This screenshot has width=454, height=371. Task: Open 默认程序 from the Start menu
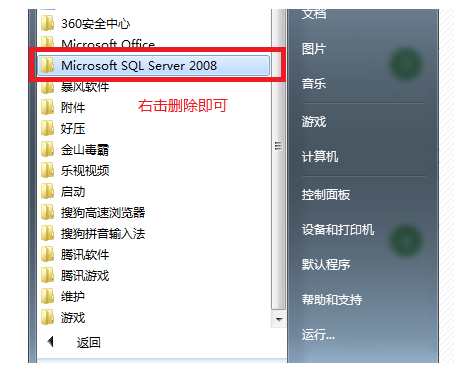(x=326, y=264)
